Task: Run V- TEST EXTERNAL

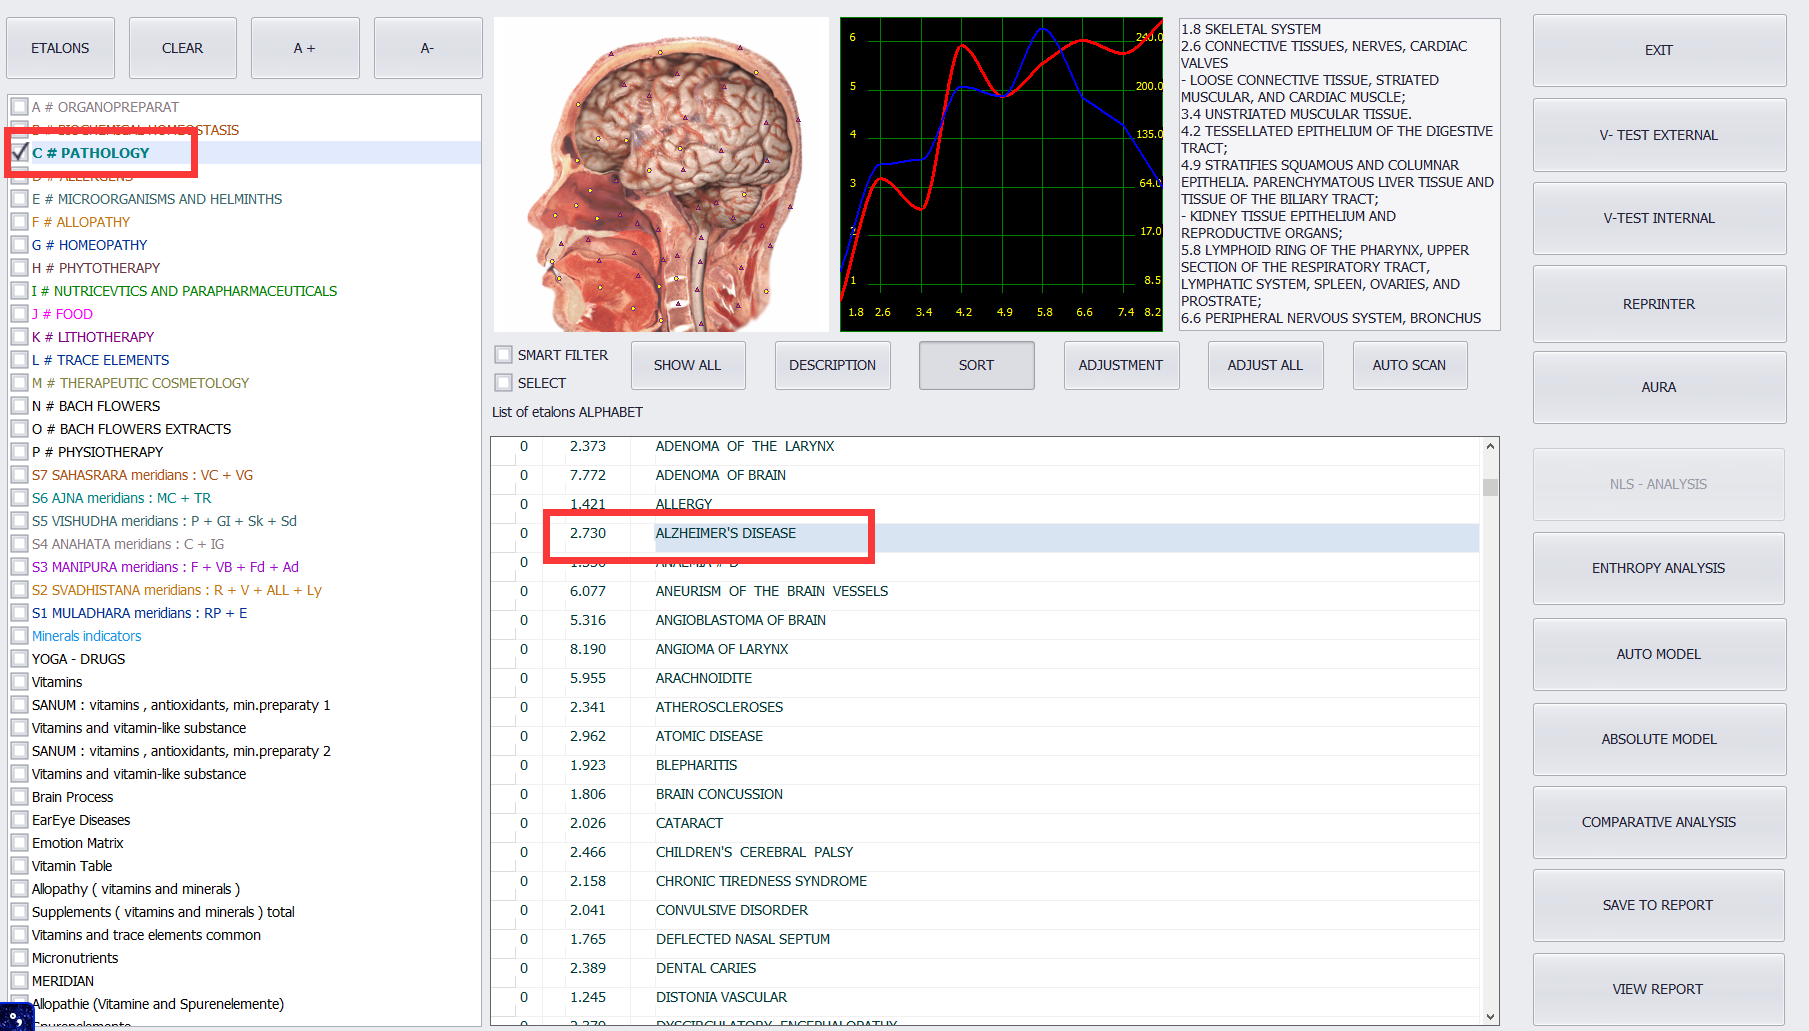Action: (x=1658, y=135)
